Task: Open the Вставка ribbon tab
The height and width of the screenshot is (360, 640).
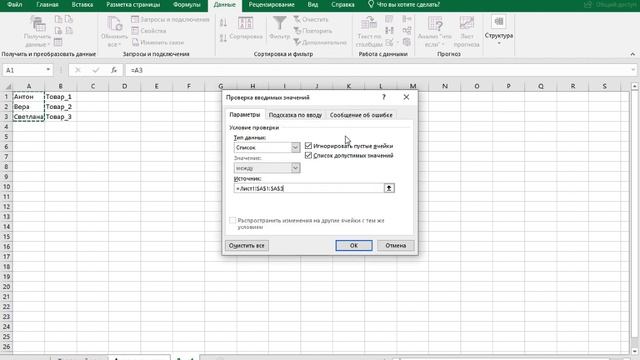Action: [82, 5]
